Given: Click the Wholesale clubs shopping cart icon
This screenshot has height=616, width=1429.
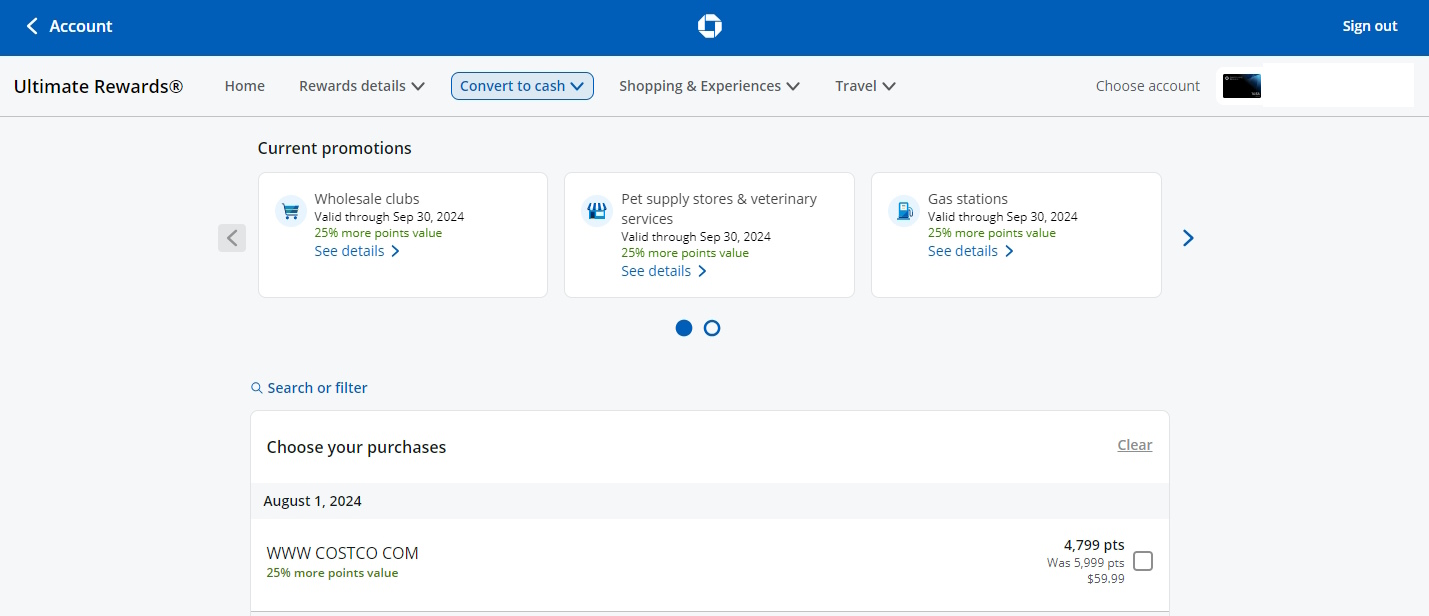Looking at the screenshot, I should 290,211.
